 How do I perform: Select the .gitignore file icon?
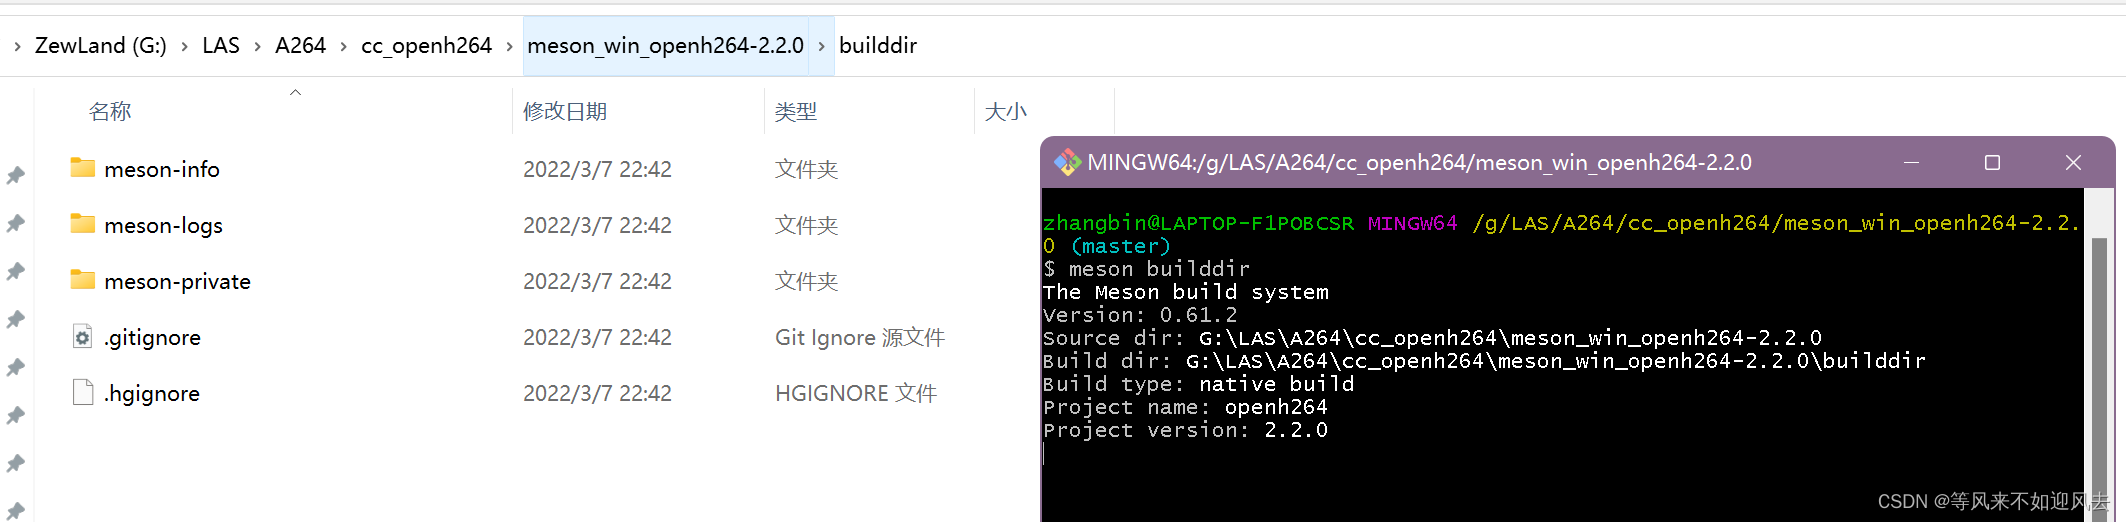pos(83,337)
